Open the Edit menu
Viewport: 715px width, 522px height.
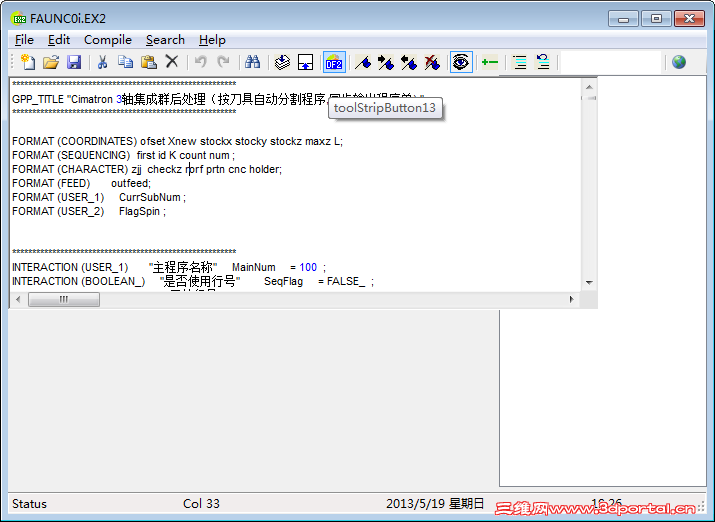coord(59,40)
